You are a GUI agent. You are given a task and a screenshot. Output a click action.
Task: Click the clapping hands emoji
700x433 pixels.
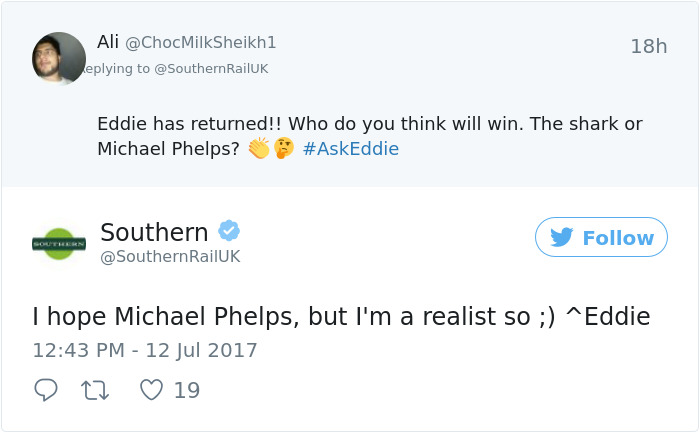(x=259, y=149)
